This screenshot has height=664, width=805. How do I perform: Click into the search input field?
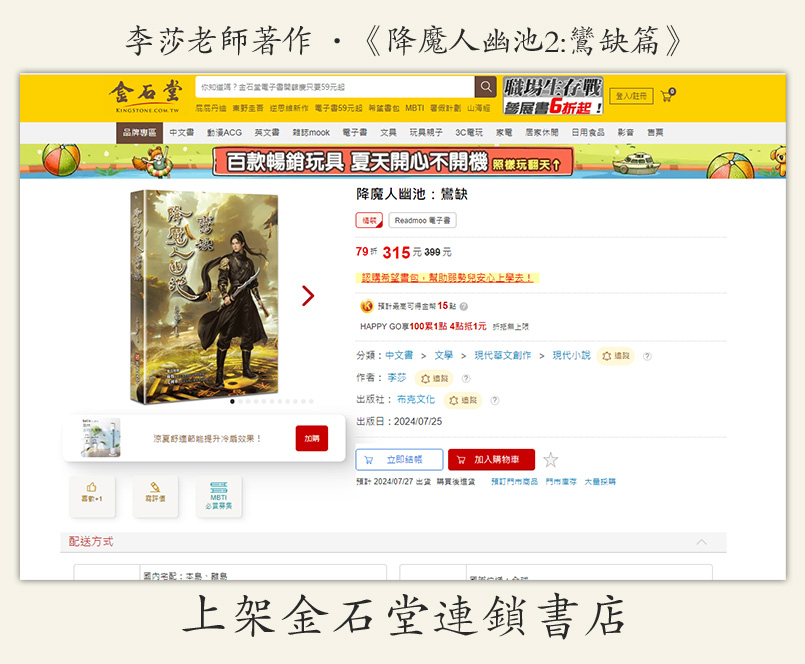pyautogui.click(x=335, y=87)
